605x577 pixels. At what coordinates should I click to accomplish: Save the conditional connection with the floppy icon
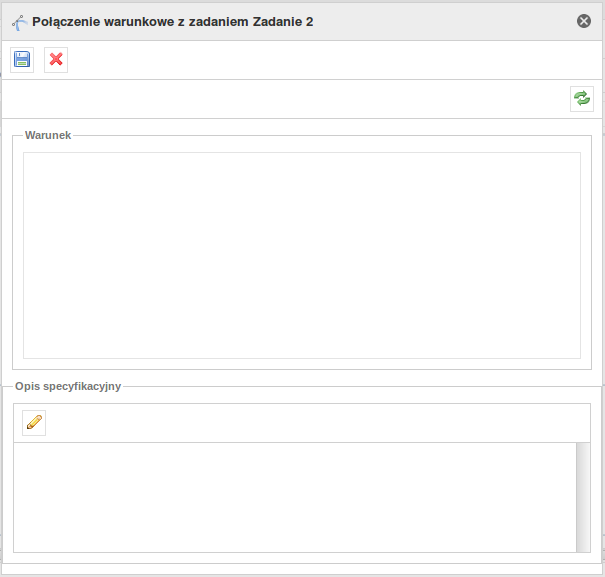pyautogui.click(x=22, y=60)
